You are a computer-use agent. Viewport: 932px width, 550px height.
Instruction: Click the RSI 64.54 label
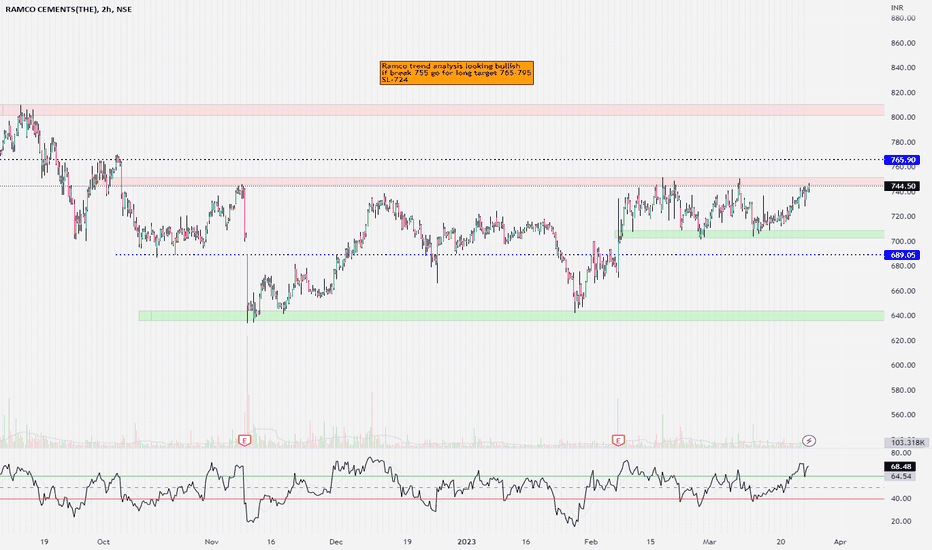[x=902, y=476]
